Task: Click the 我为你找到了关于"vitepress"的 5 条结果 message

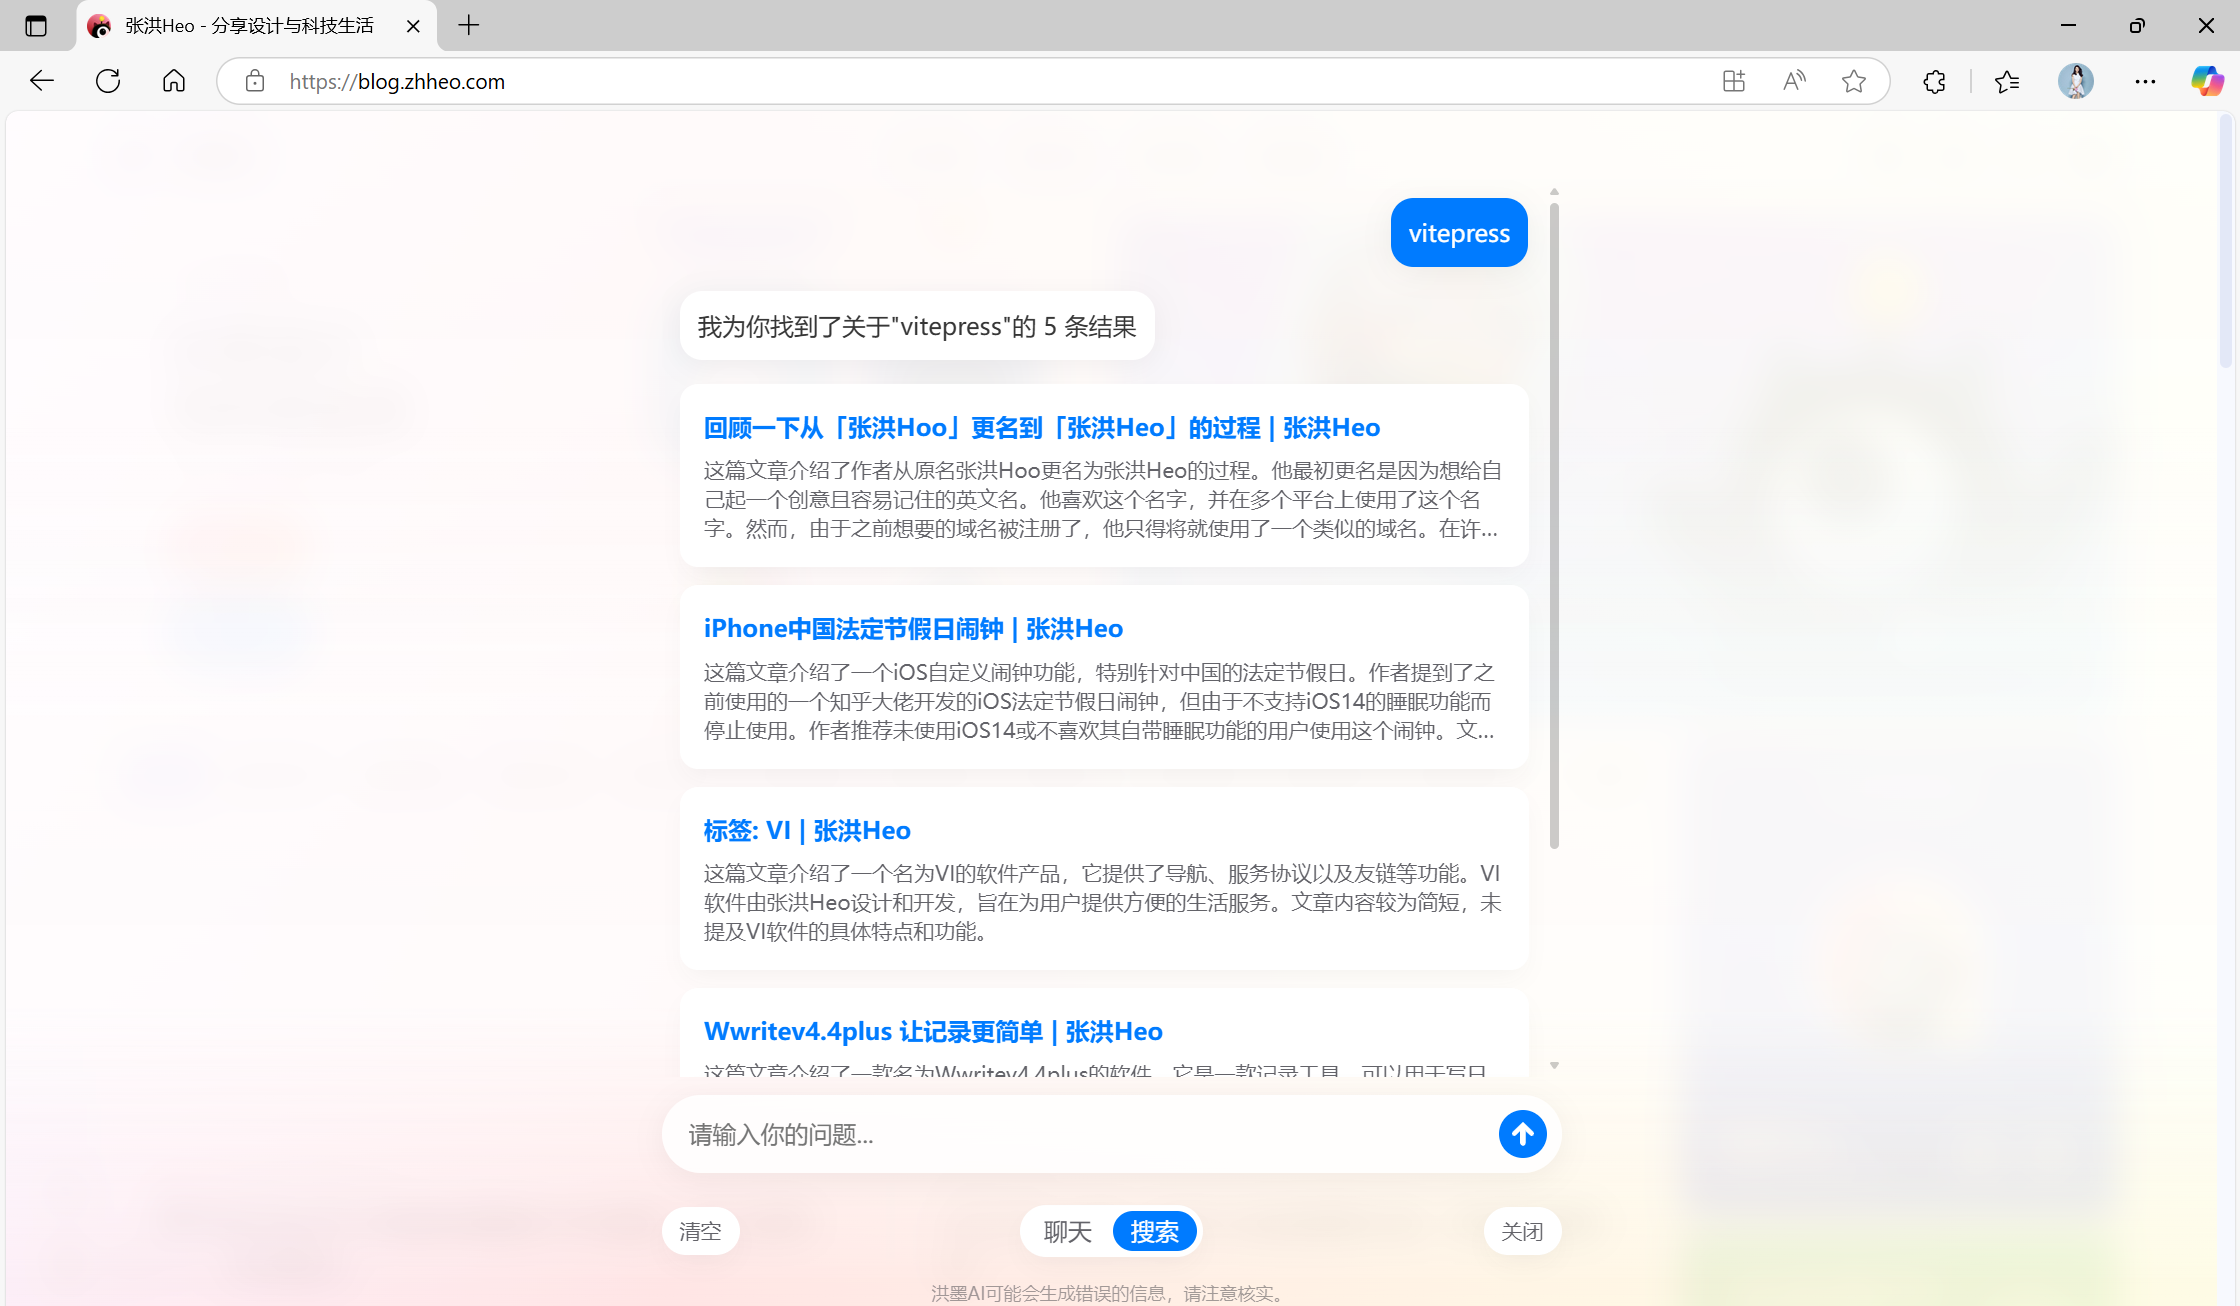Action: [x=917, y=326]
